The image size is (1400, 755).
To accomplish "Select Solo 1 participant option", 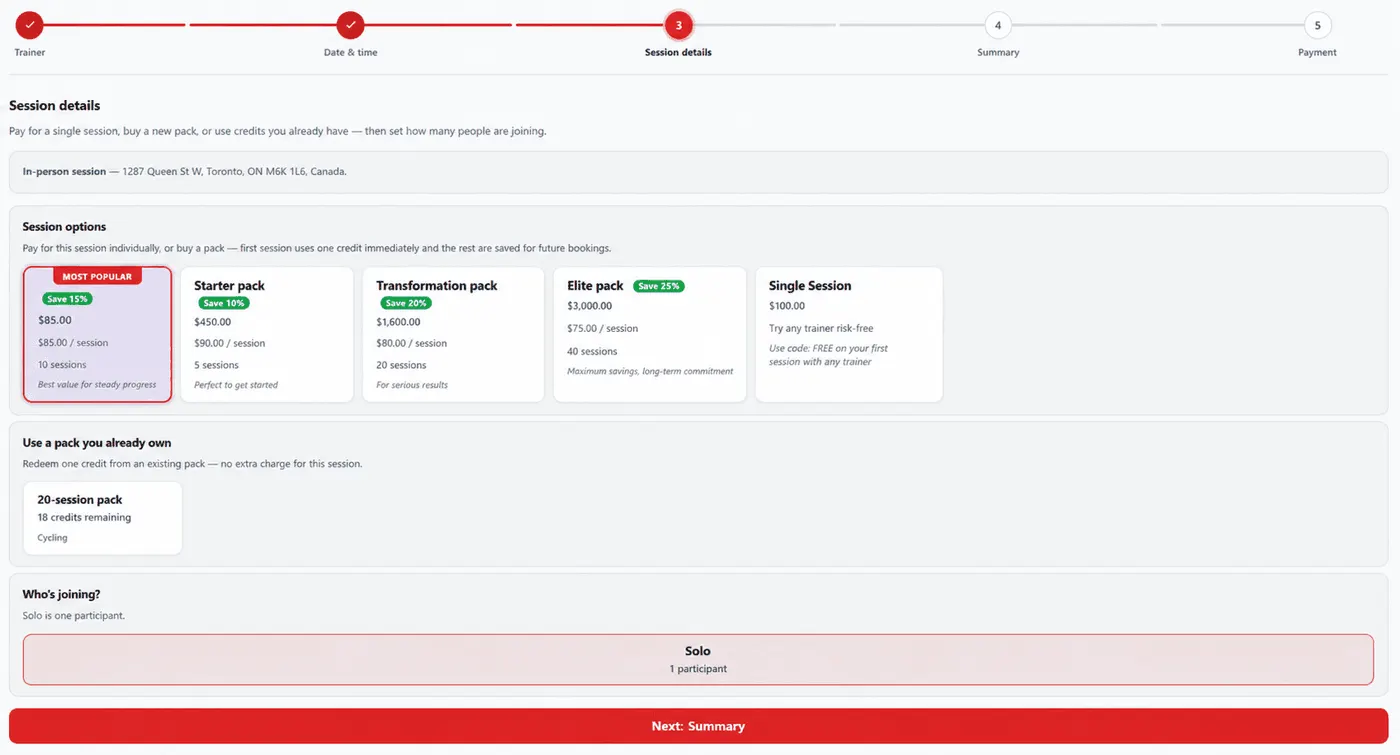I will [698, 659].
